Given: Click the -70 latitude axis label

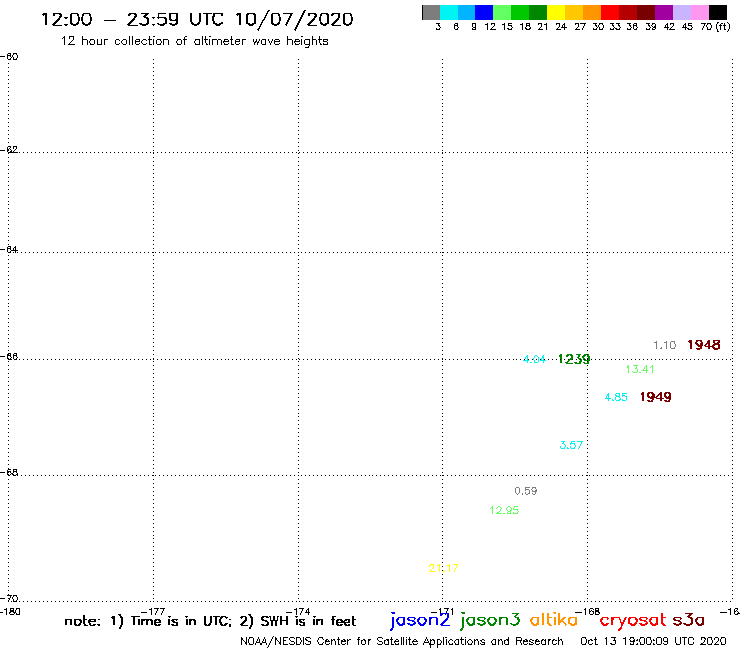Looking at the screenshot, I should (x=9, y=599).
